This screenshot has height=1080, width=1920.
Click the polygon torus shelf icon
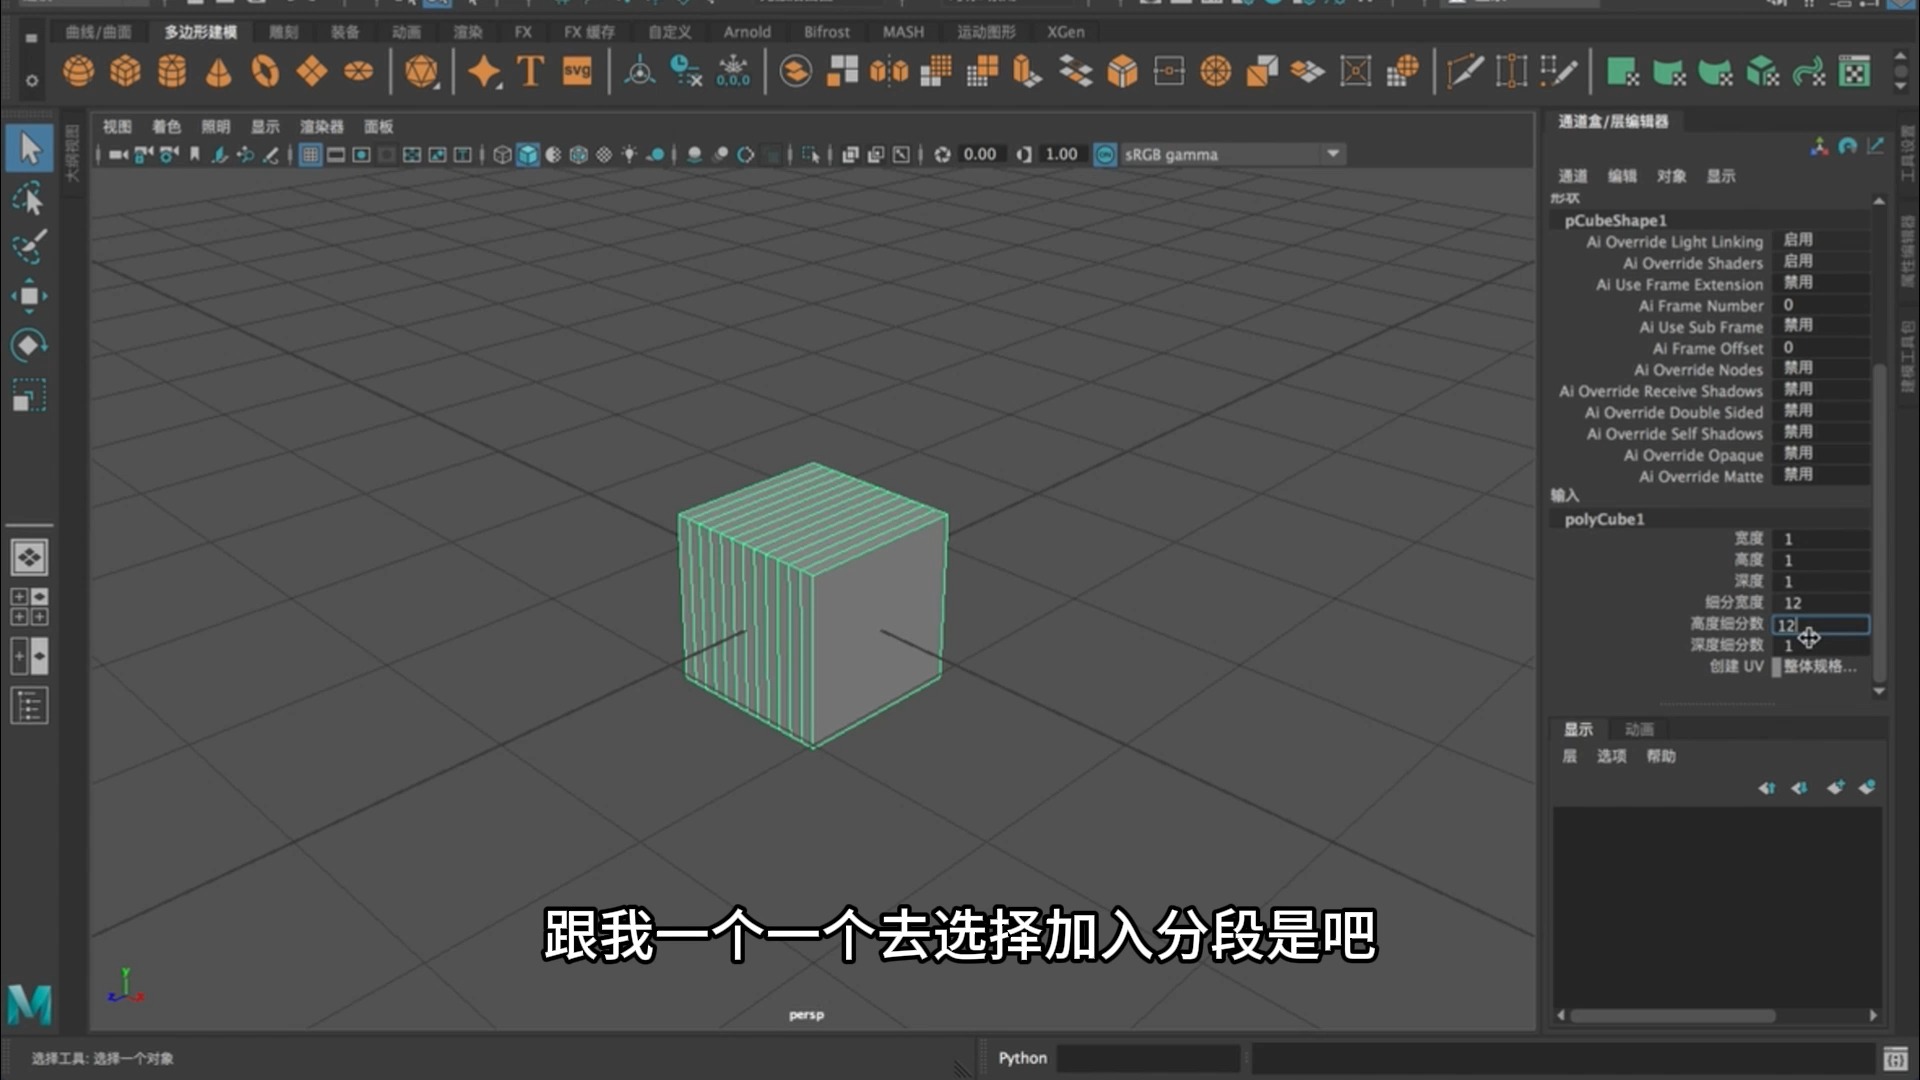(263, 71)
